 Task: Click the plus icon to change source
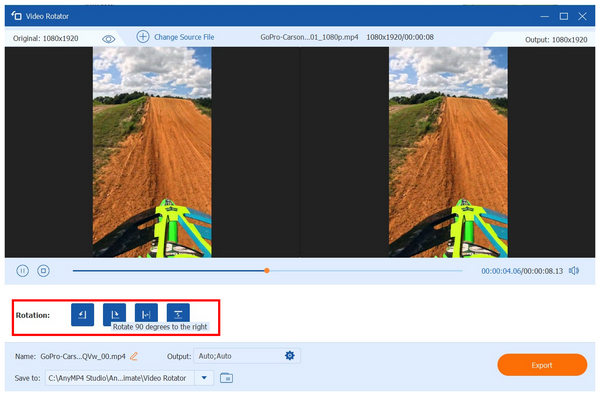coord(143,37)
